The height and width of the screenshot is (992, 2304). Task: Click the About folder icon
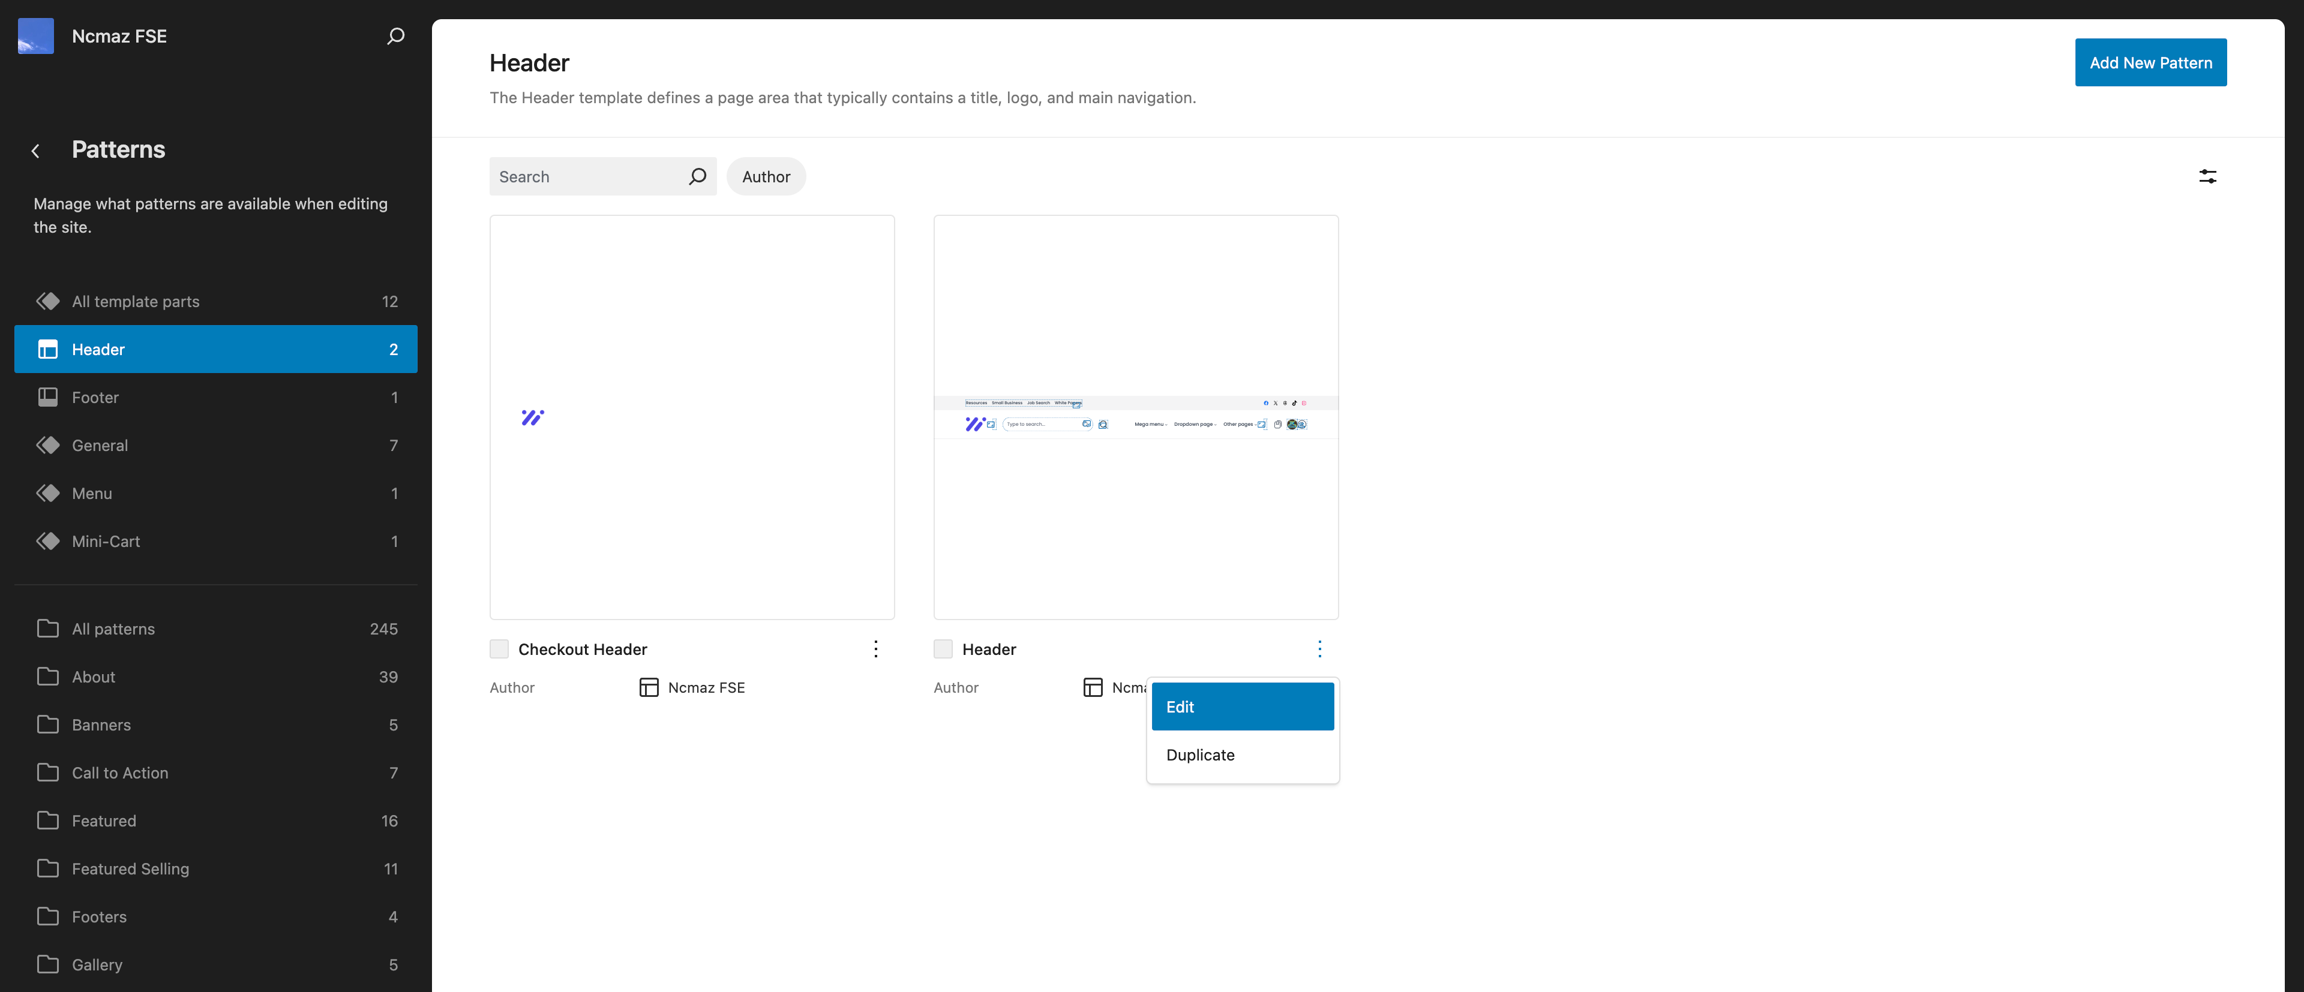click(x=48, y=677)
